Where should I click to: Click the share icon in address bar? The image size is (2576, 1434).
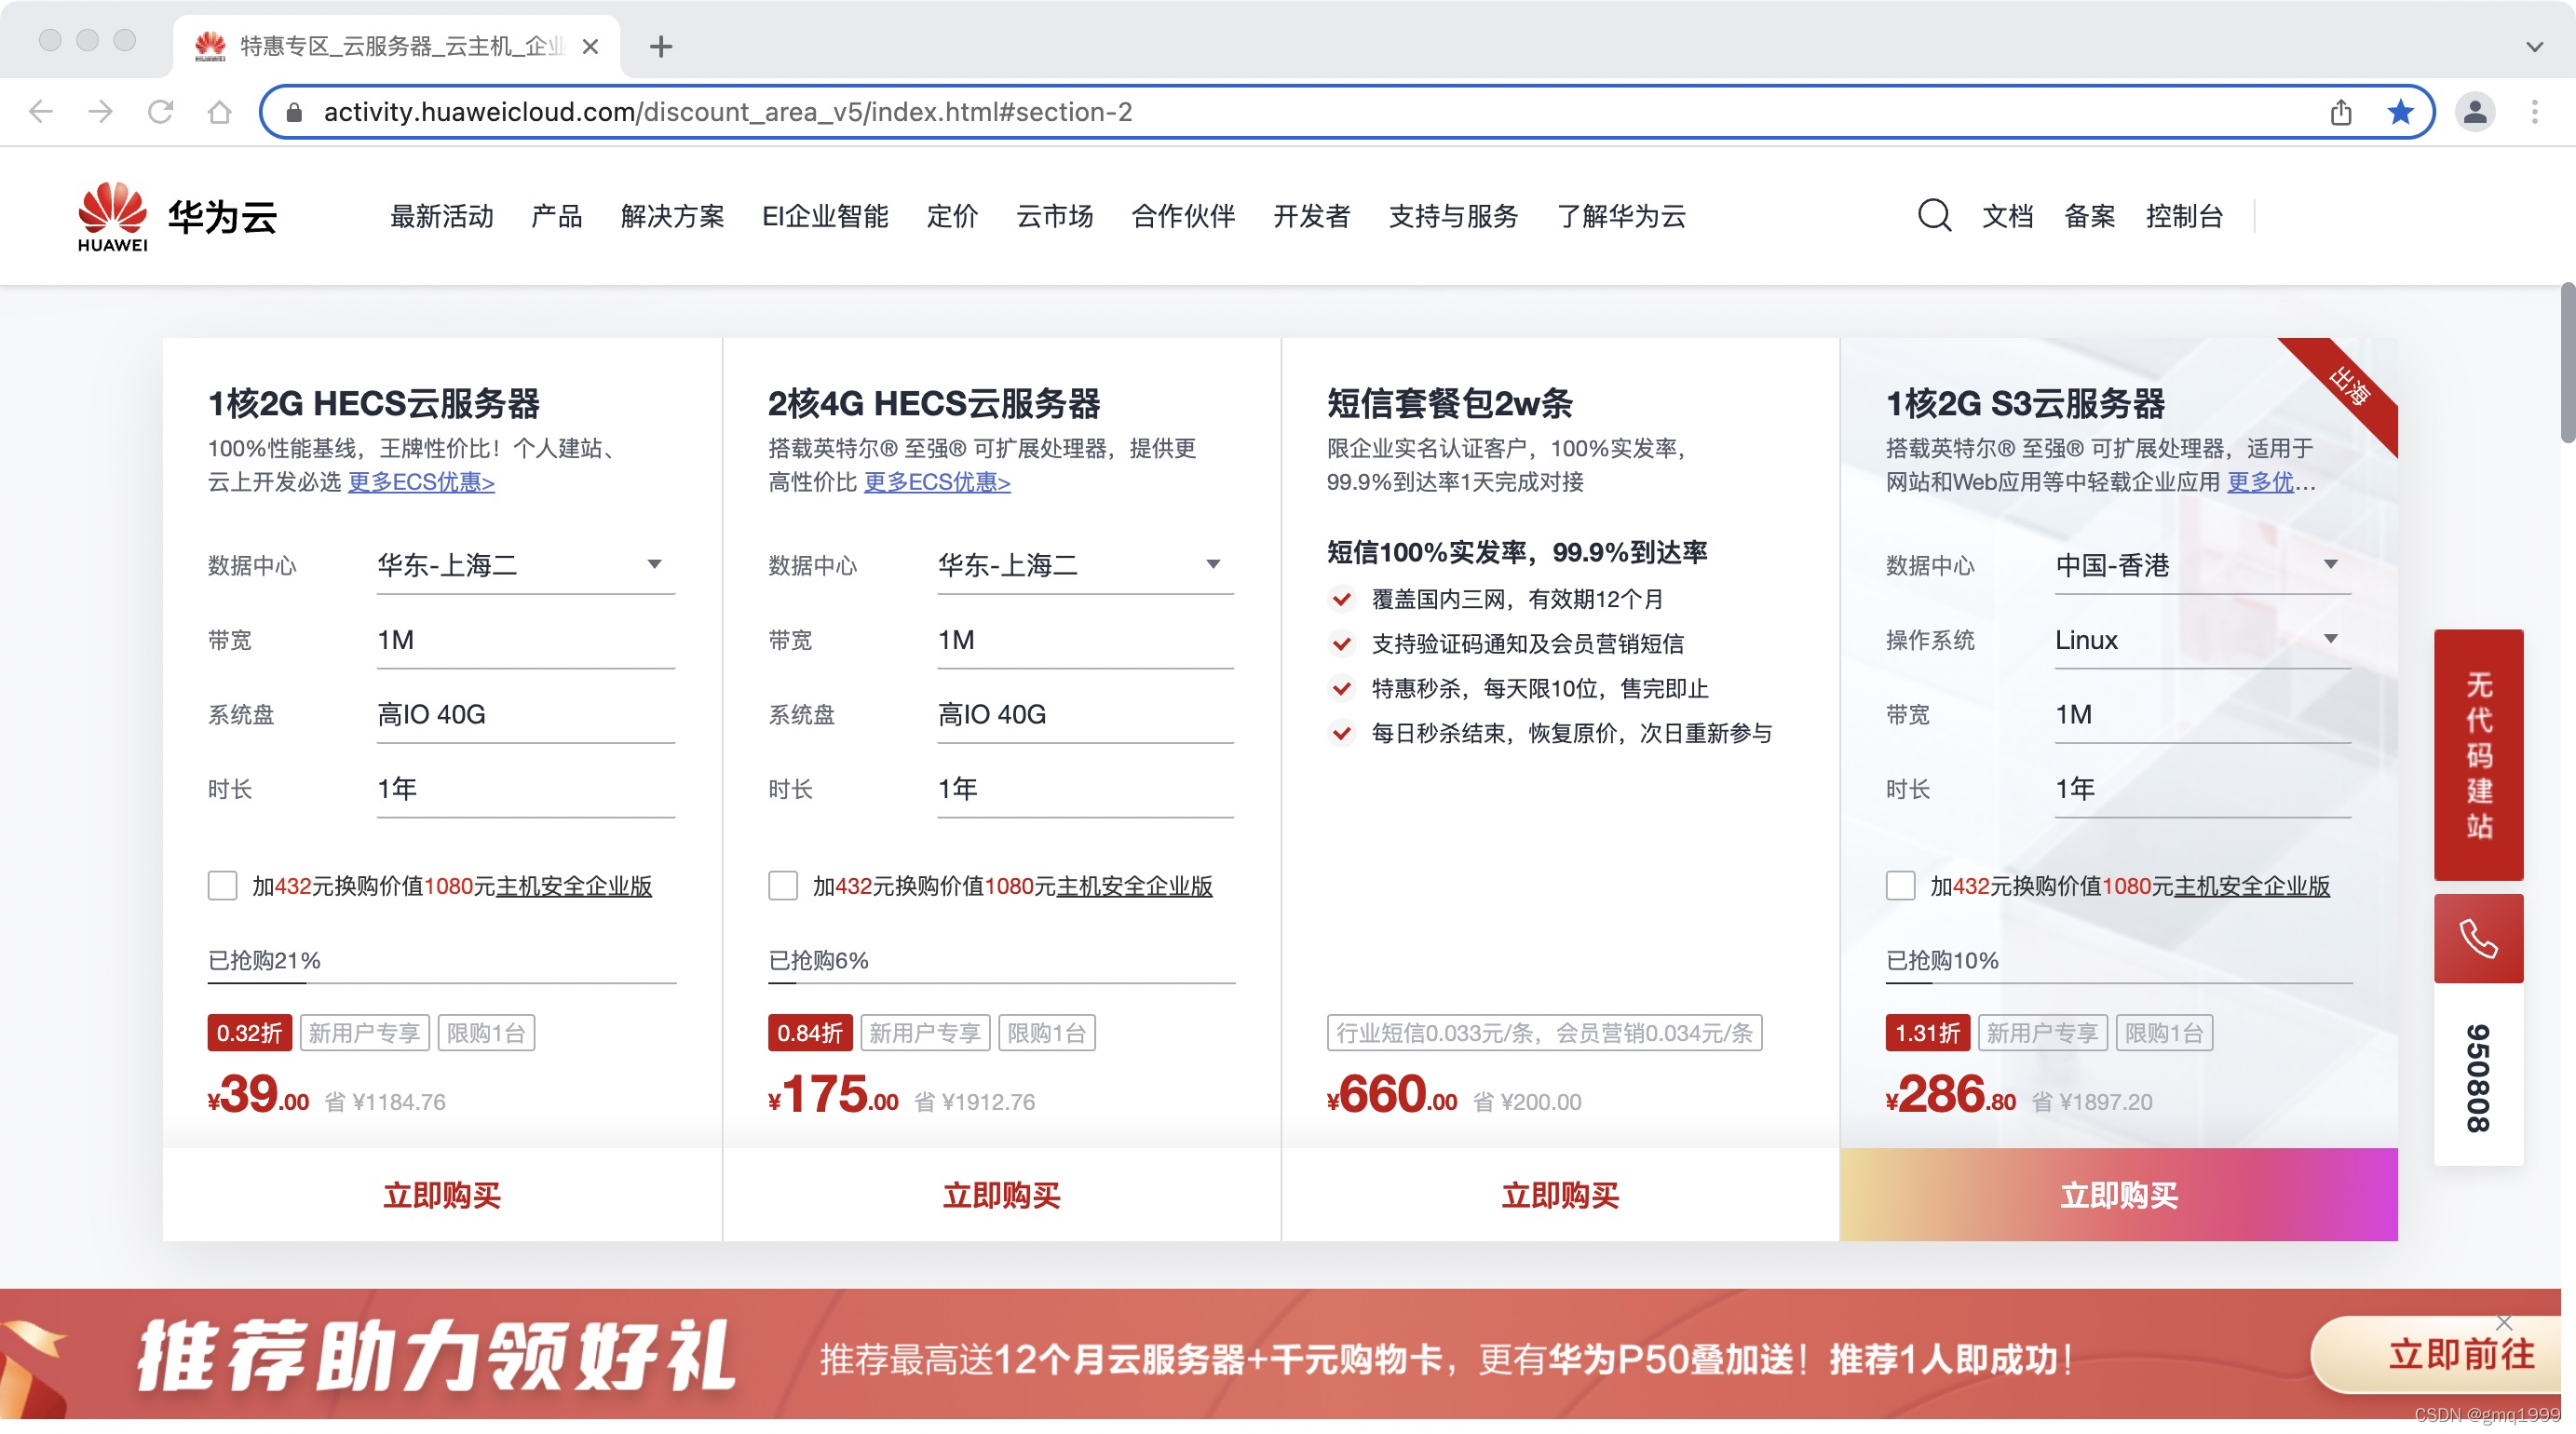pos(2340,112)
